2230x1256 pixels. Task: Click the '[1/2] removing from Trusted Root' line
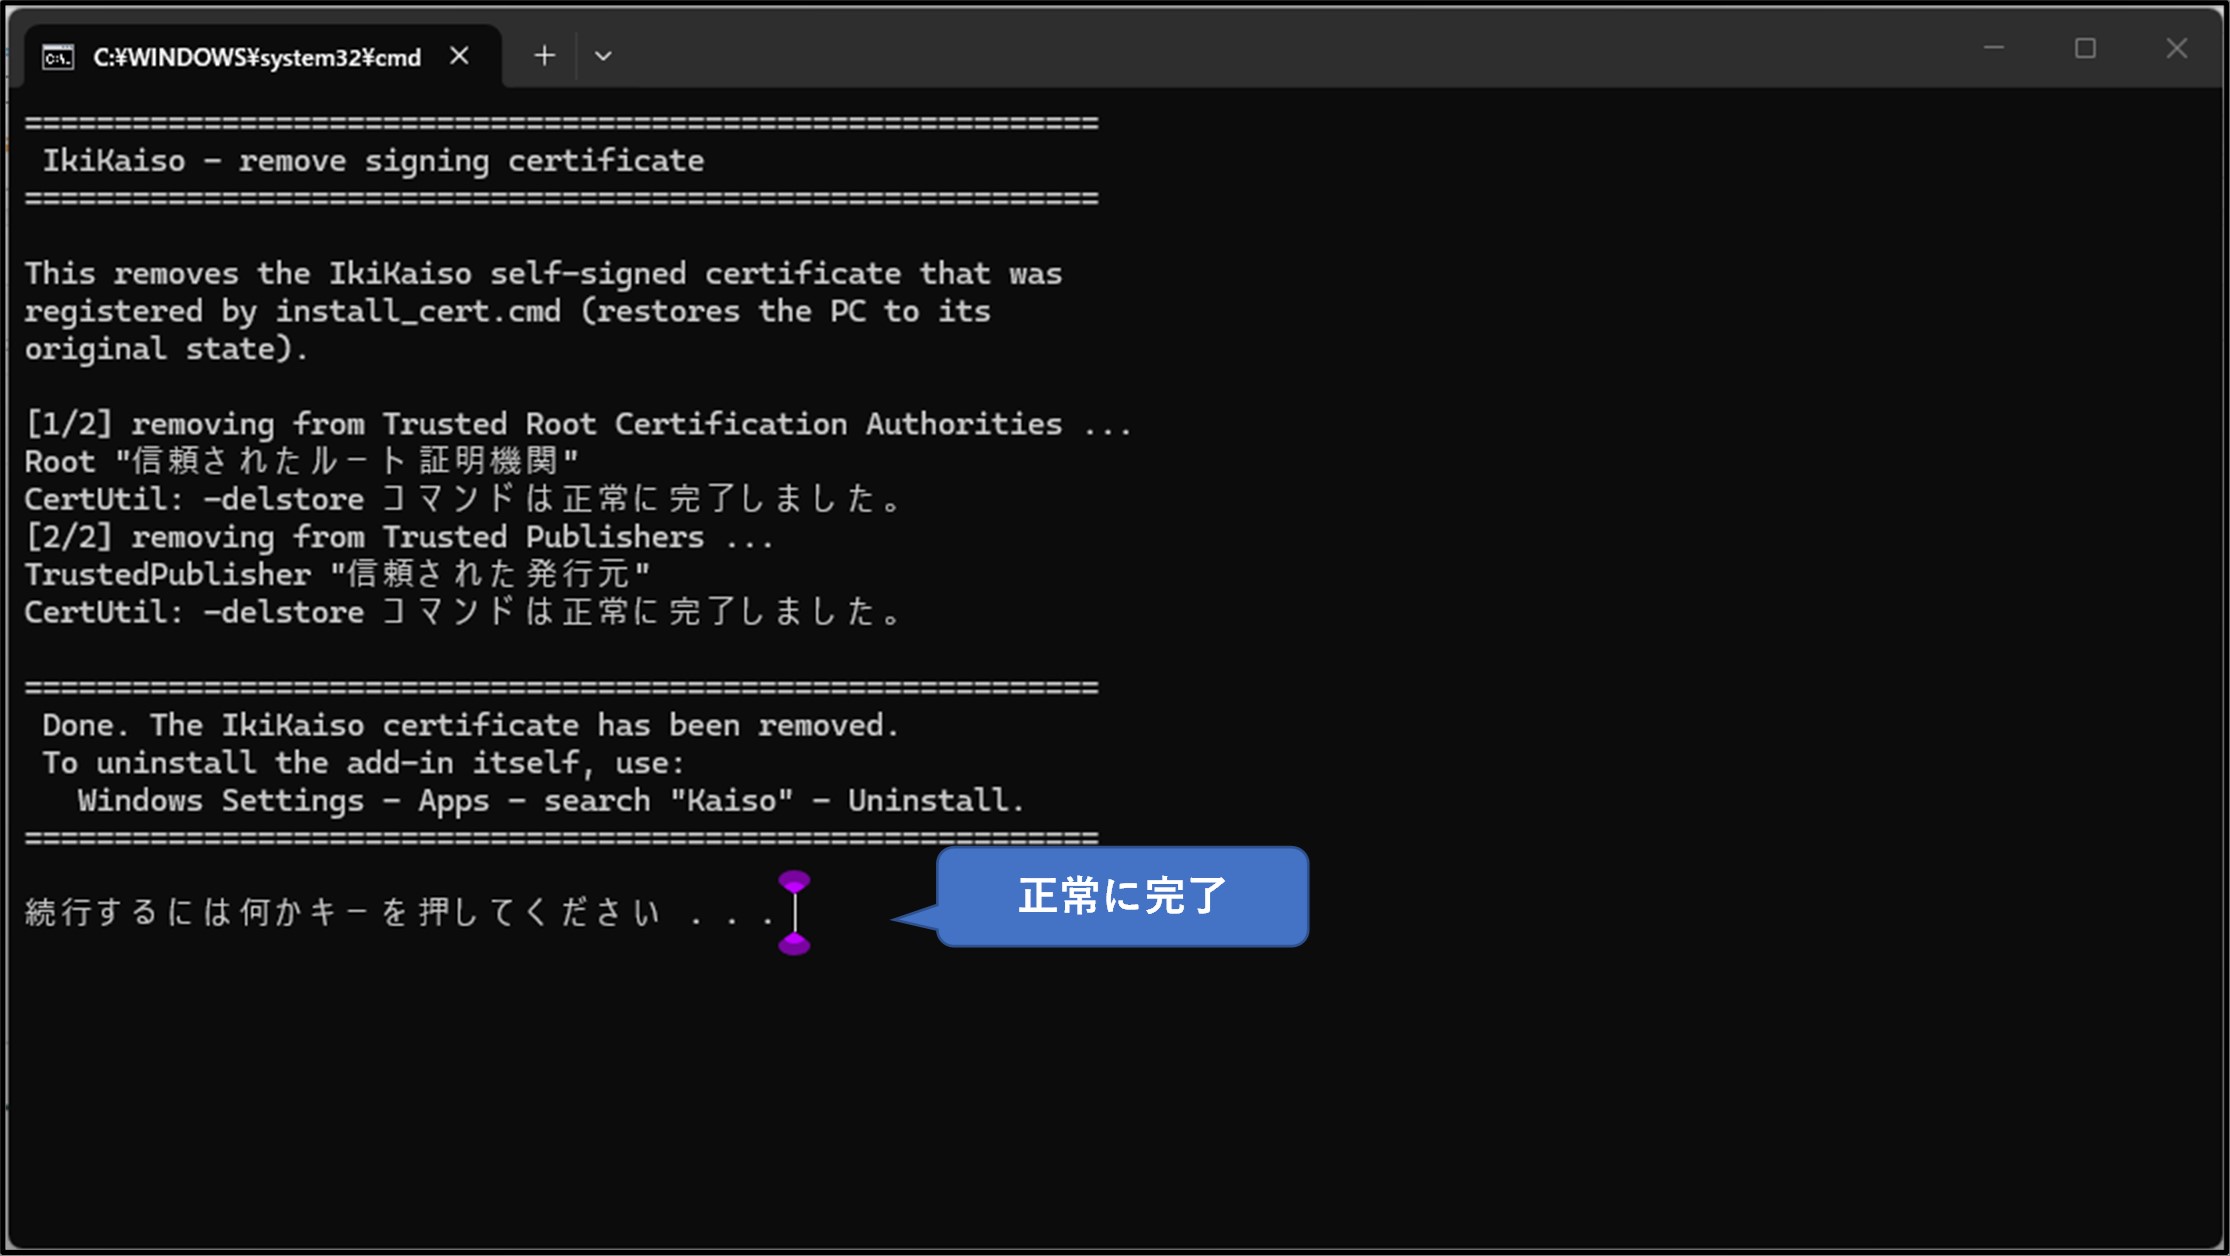[578, 425]
